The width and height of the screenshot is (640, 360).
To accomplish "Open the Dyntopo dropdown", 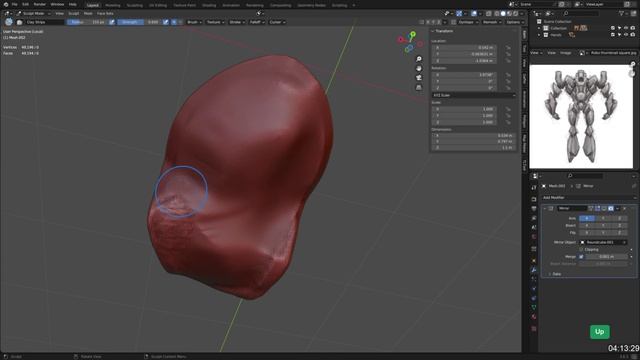I will (468, 22).
